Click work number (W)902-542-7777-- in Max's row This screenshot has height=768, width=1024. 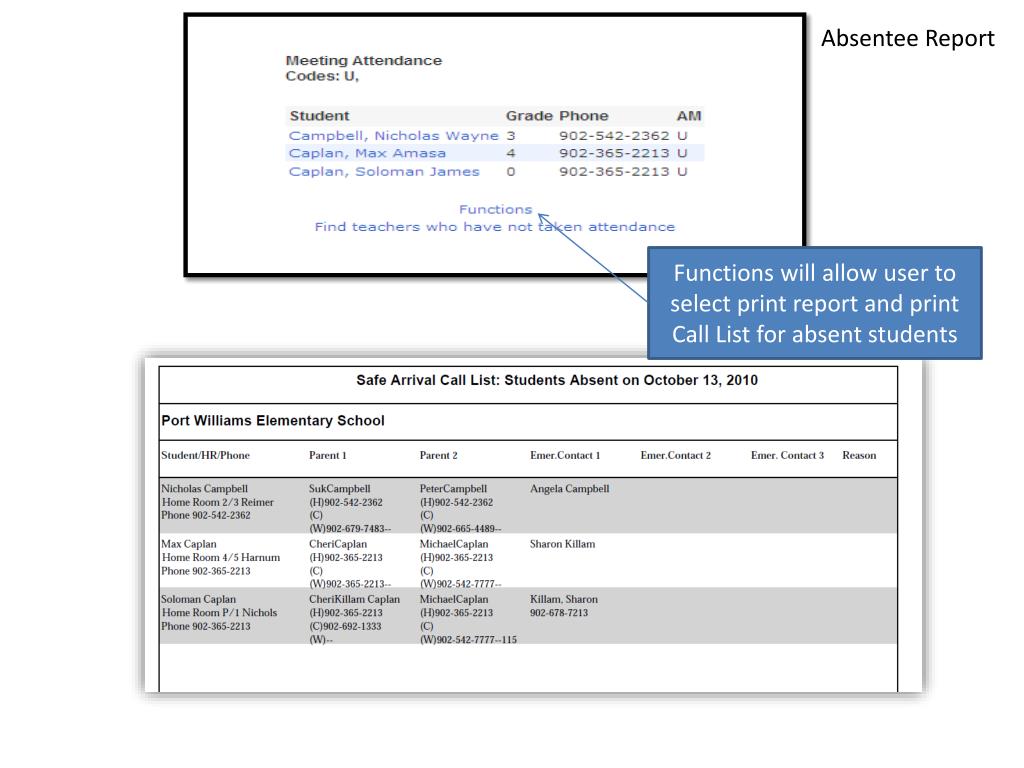pyautogui.click(x=460, y=584)
